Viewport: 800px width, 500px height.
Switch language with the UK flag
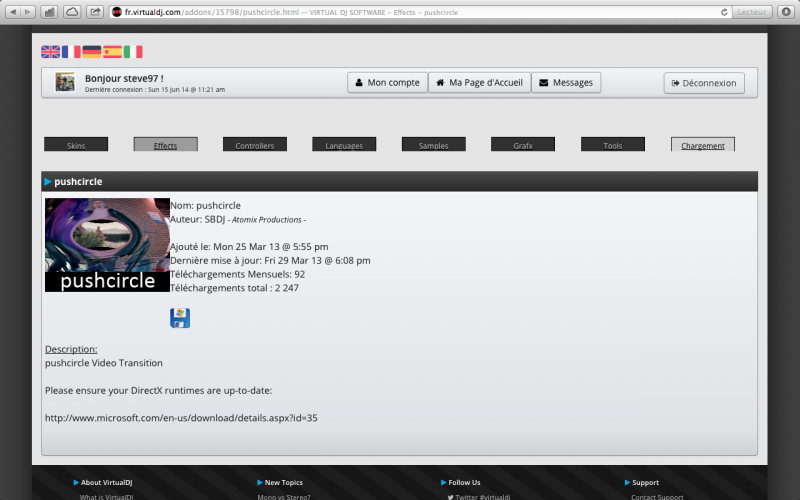51,52
